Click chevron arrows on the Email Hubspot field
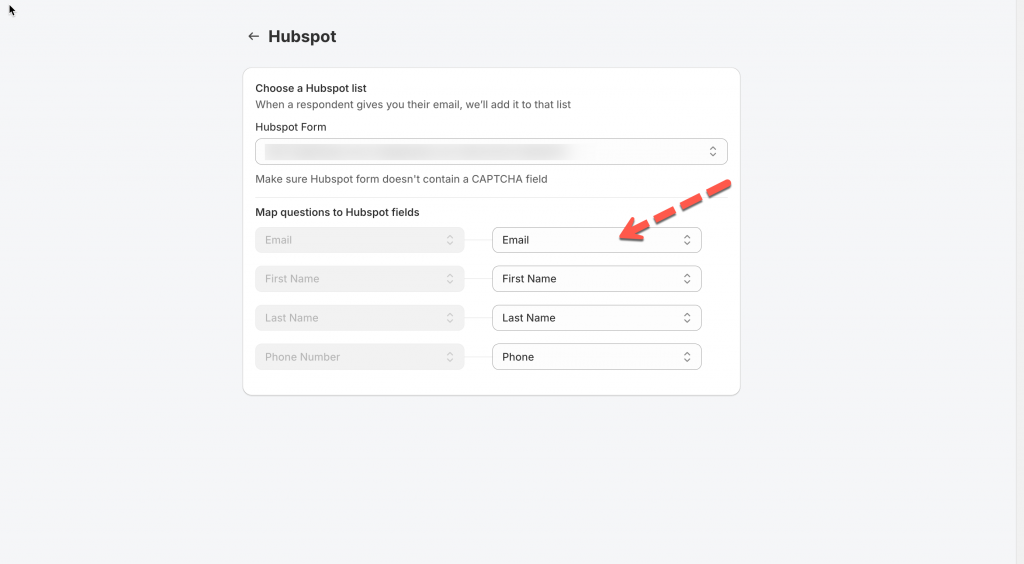Viewport: 1024px width, 564px height. click(x=687, y=240)
